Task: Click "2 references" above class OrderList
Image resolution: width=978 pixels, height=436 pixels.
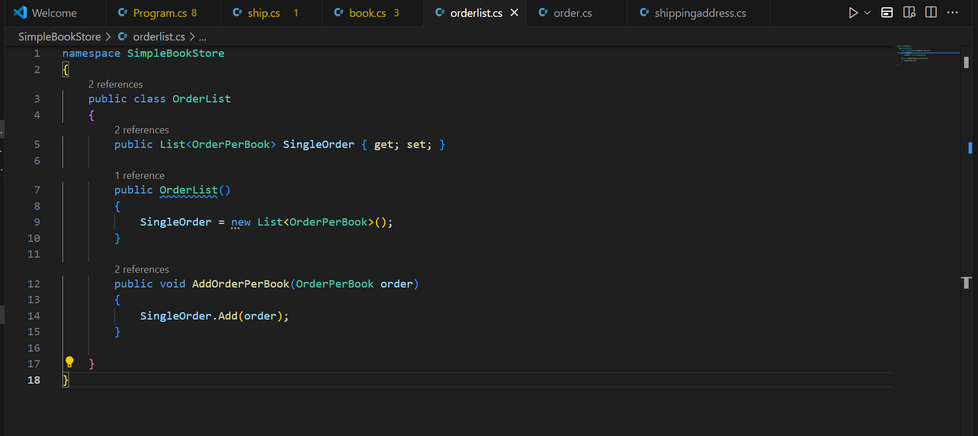Action: [x=115, y=84]
